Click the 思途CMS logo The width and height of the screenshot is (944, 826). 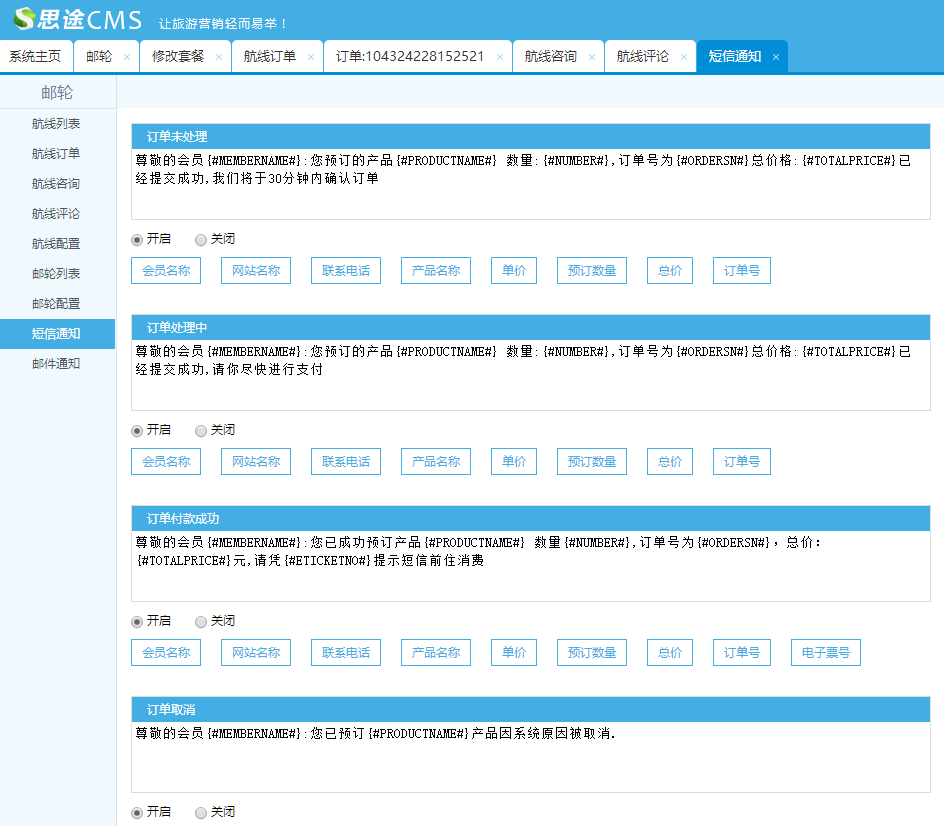[70, 20]
